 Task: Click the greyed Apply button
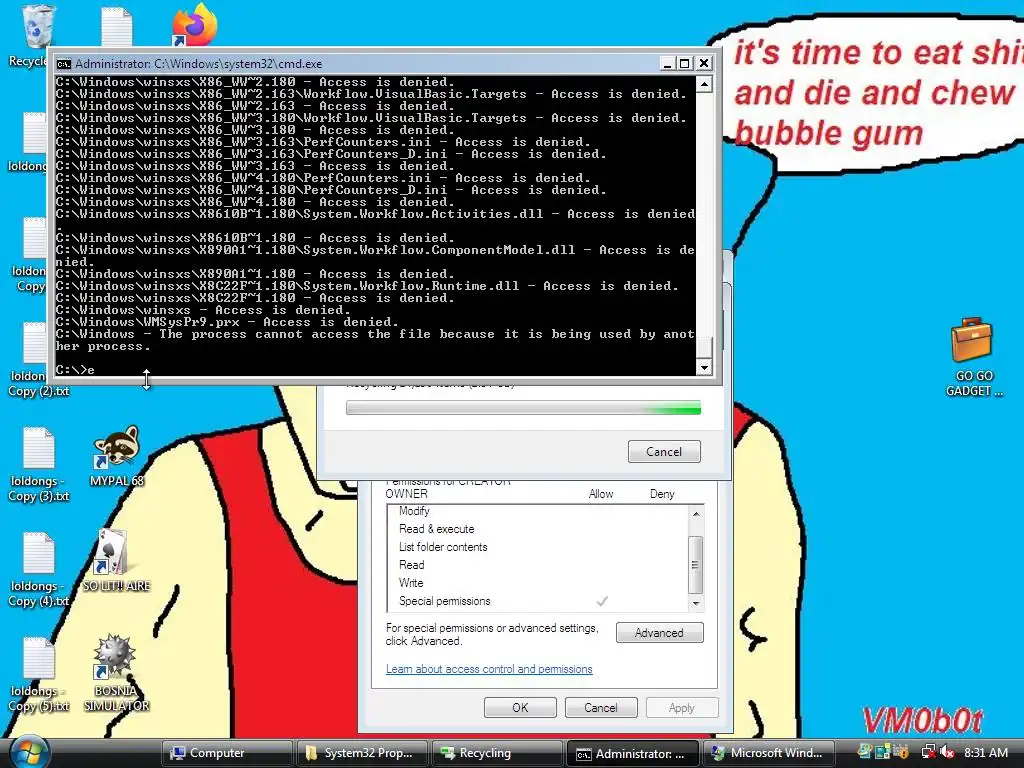(682, 707)
